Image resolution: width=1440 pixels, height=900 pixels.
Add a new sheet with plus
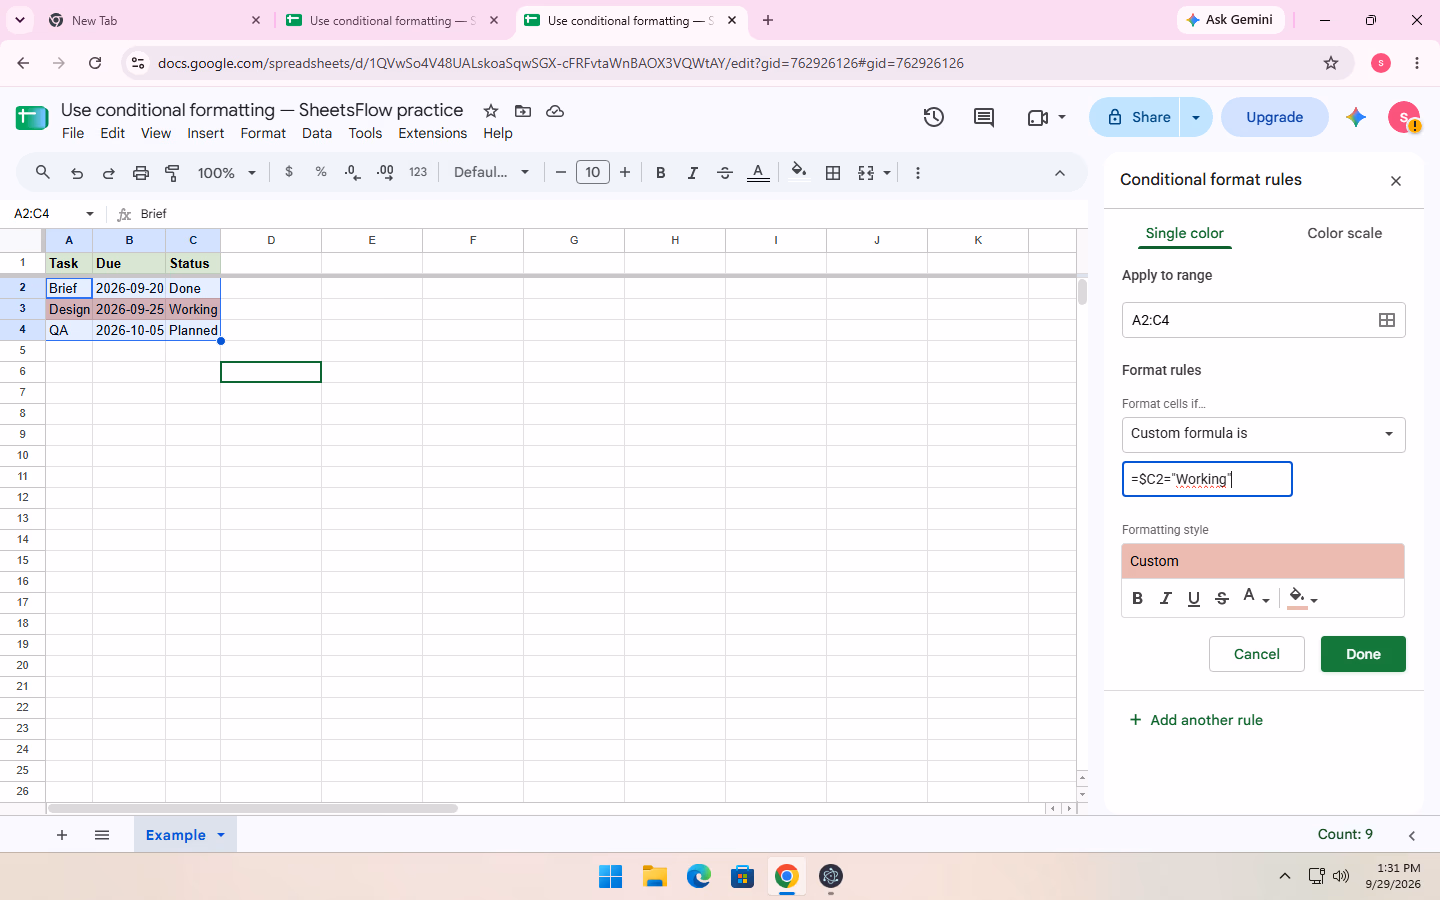point(62,835)
